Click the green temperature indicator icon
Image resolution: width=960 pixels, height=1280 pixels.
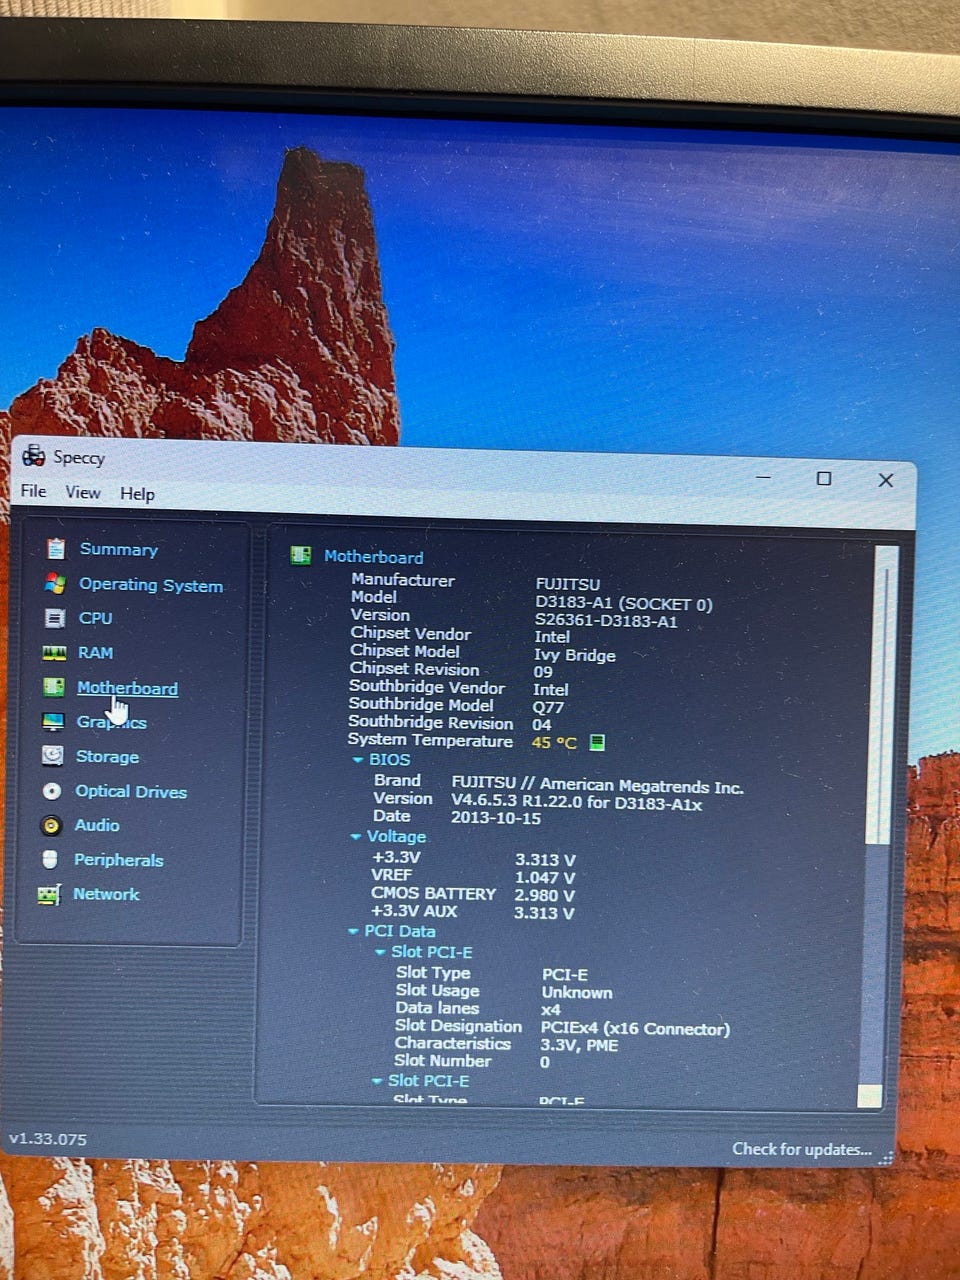click(597, 742)
